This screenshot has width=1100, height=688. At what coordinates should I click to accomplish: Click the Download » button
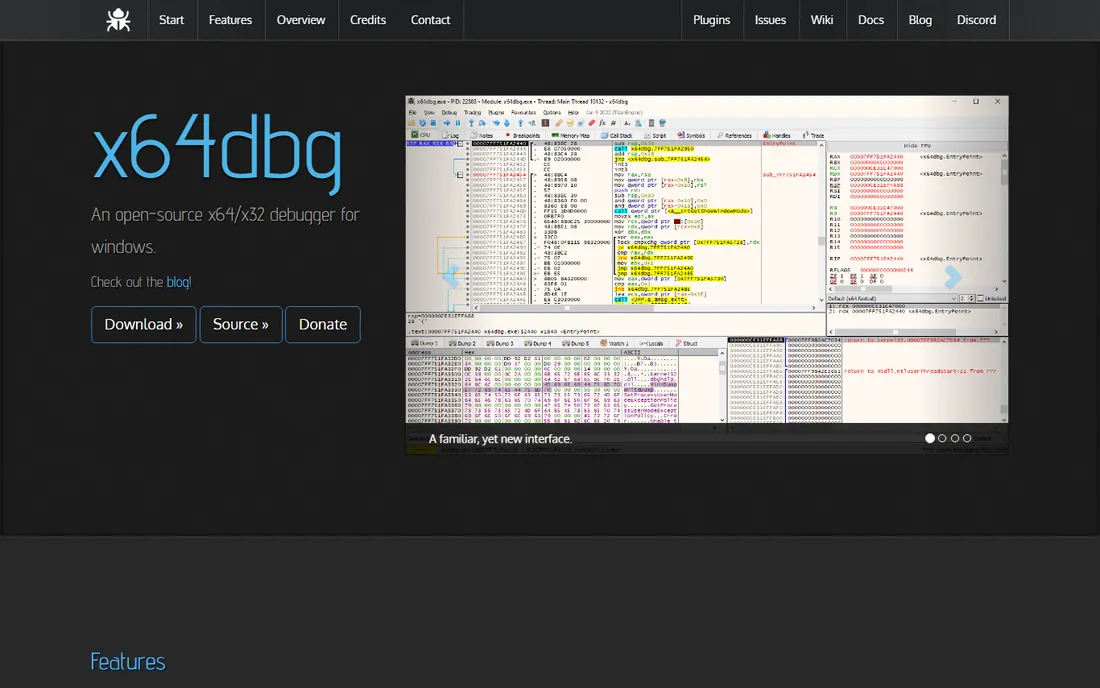[143, 324]
